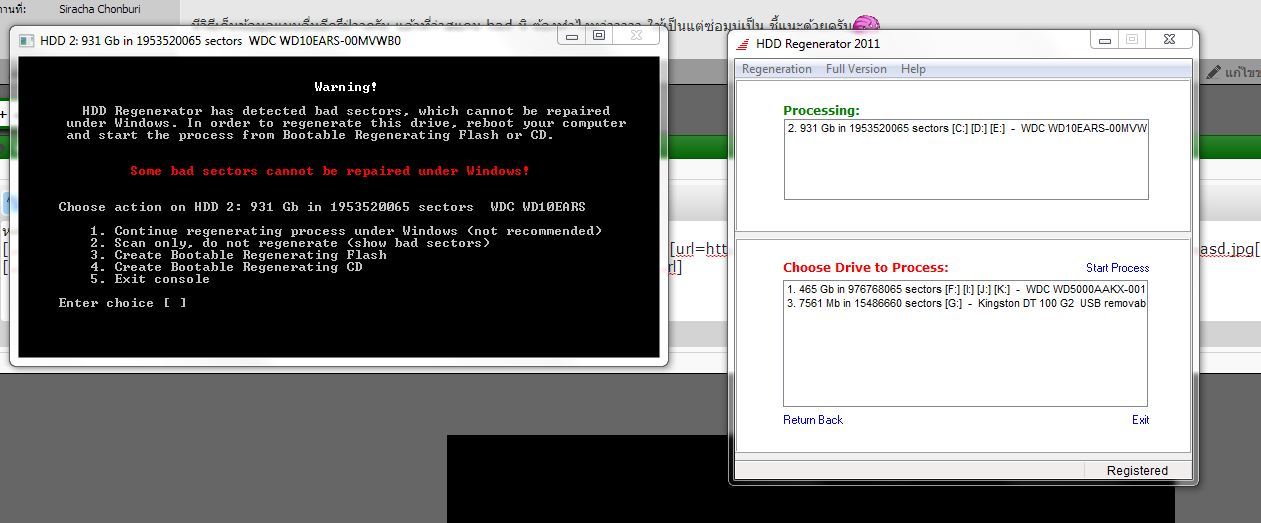The height and width of the screenshot is (523, 1261).
Task: Click the Enter choice input bracket in console
Action: (175, 303)
